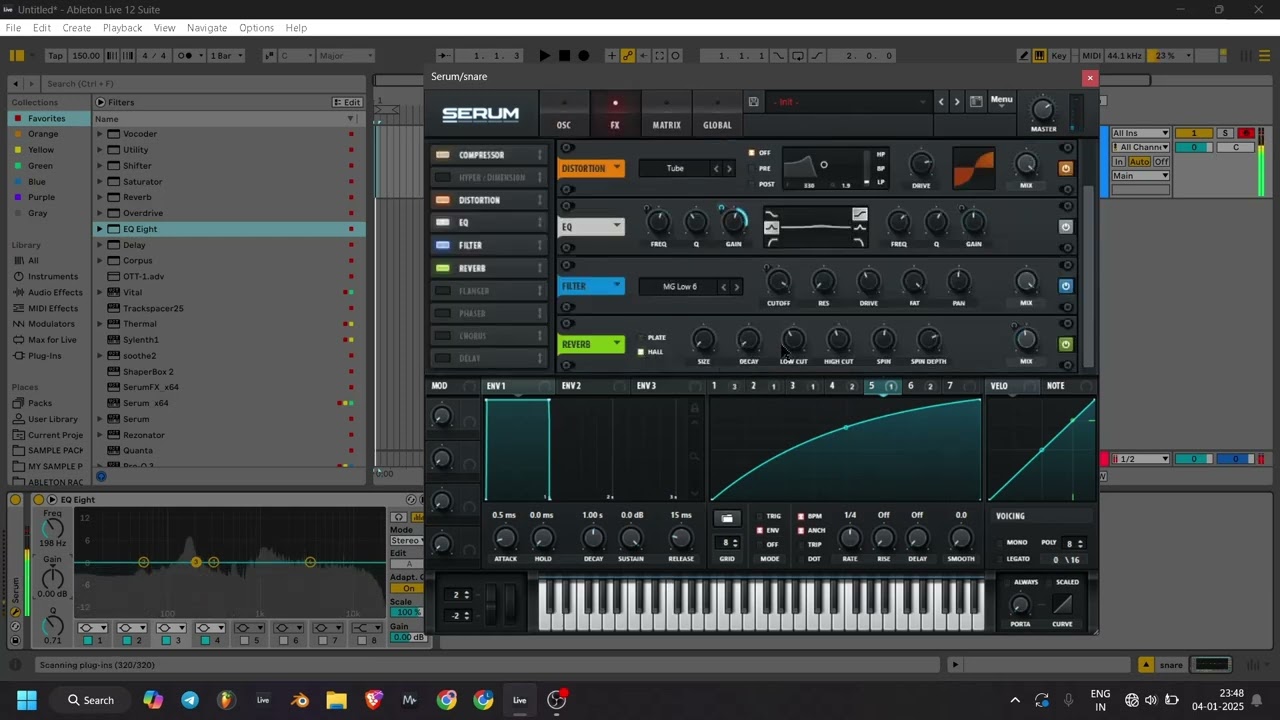
Task: Select the next distortion type after Tube
Action: click(x=729, y=168)
